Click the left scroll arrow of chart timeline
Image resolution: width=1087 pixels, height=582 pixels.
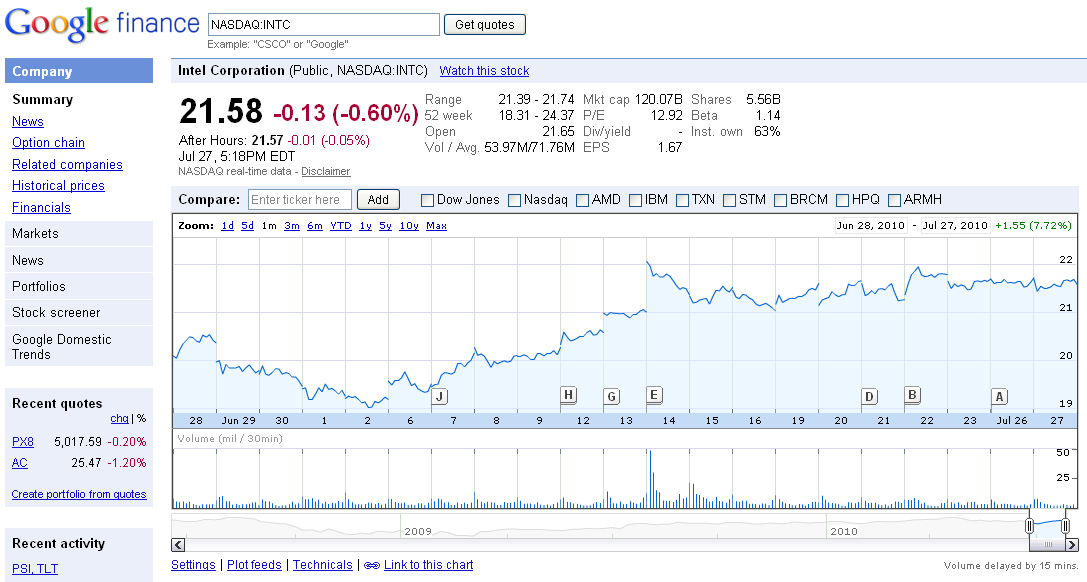[x=178, y=545]
